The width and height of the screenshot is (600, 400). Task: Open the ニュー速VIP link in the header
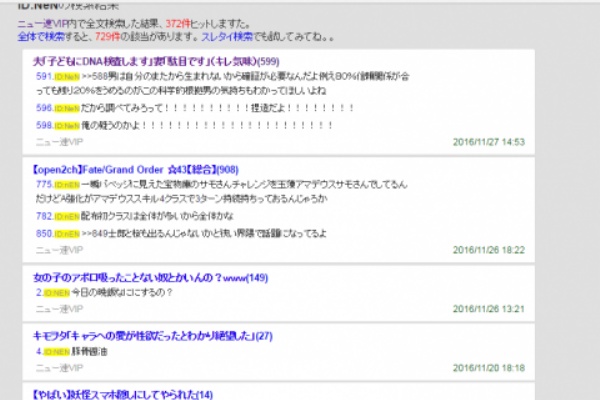point(42,24)
